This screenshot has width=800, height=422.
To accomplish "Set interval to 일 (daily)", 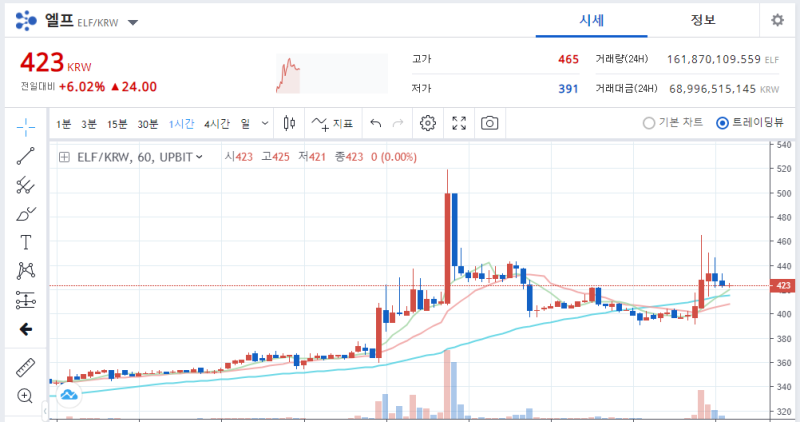I will coord(245,124).
